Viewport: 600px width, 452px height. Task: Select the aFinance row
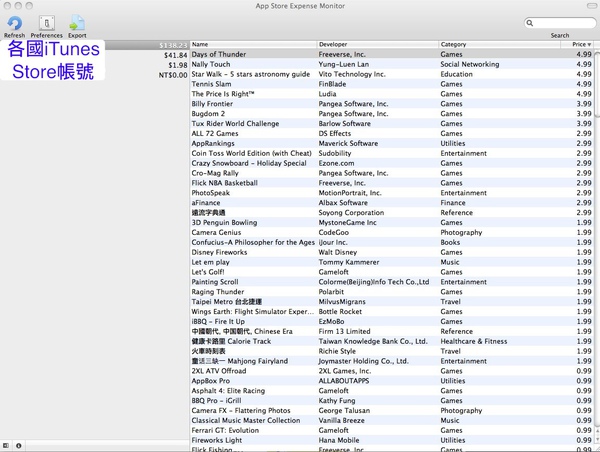[391, 203]
